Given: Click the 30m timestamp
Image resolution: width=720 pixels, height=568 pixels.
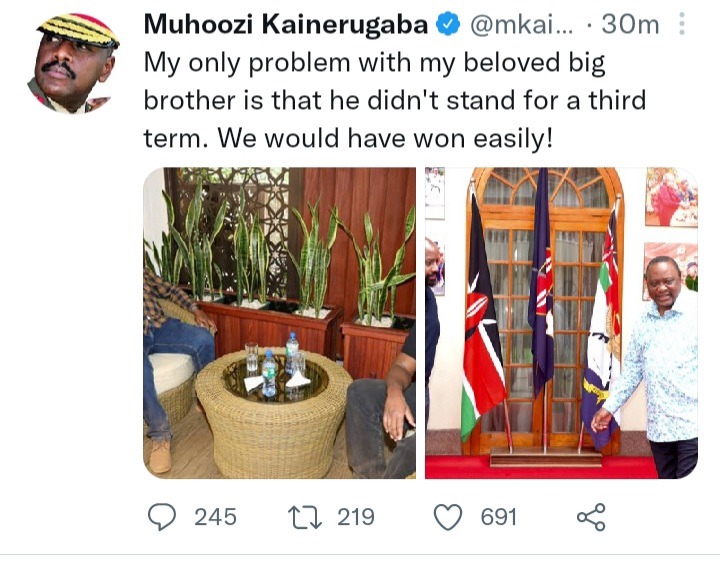Looking at the screenshot, I should coord(630,24).
